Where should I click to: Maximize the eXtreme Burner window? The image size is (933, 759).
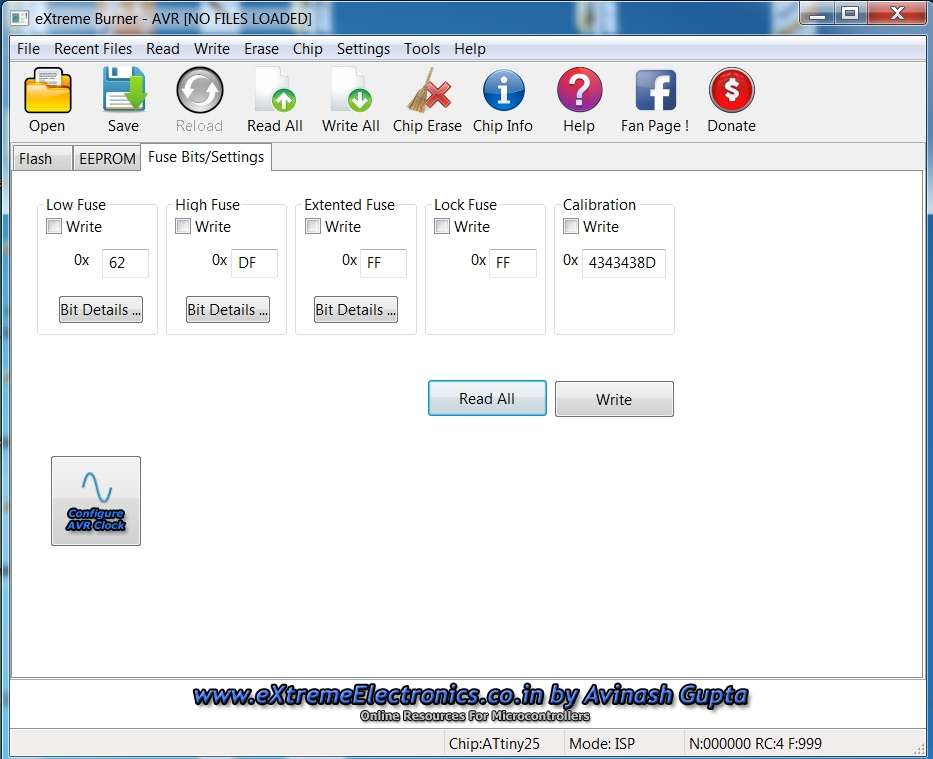(x=851, y=13)
